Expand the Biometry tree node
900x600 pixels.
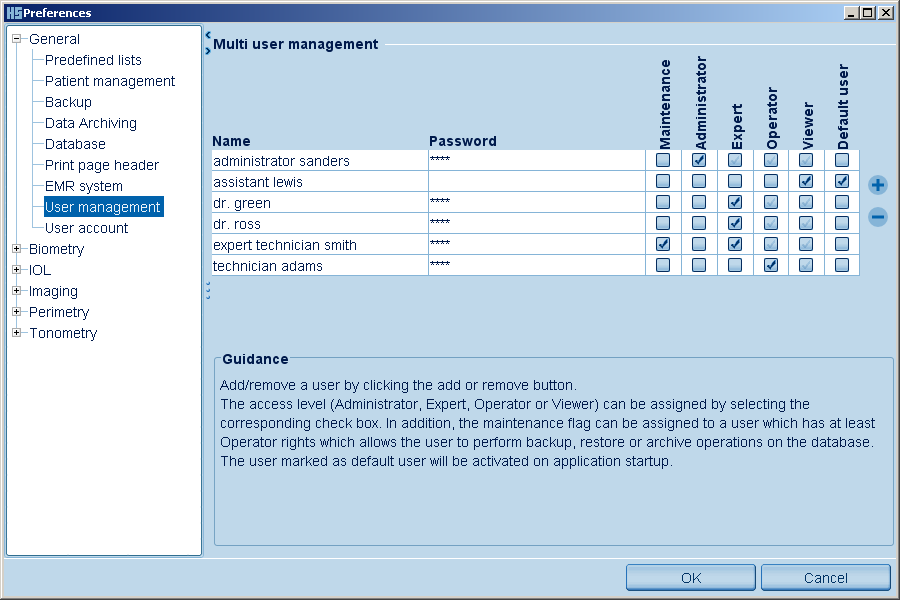click(17, 249)
